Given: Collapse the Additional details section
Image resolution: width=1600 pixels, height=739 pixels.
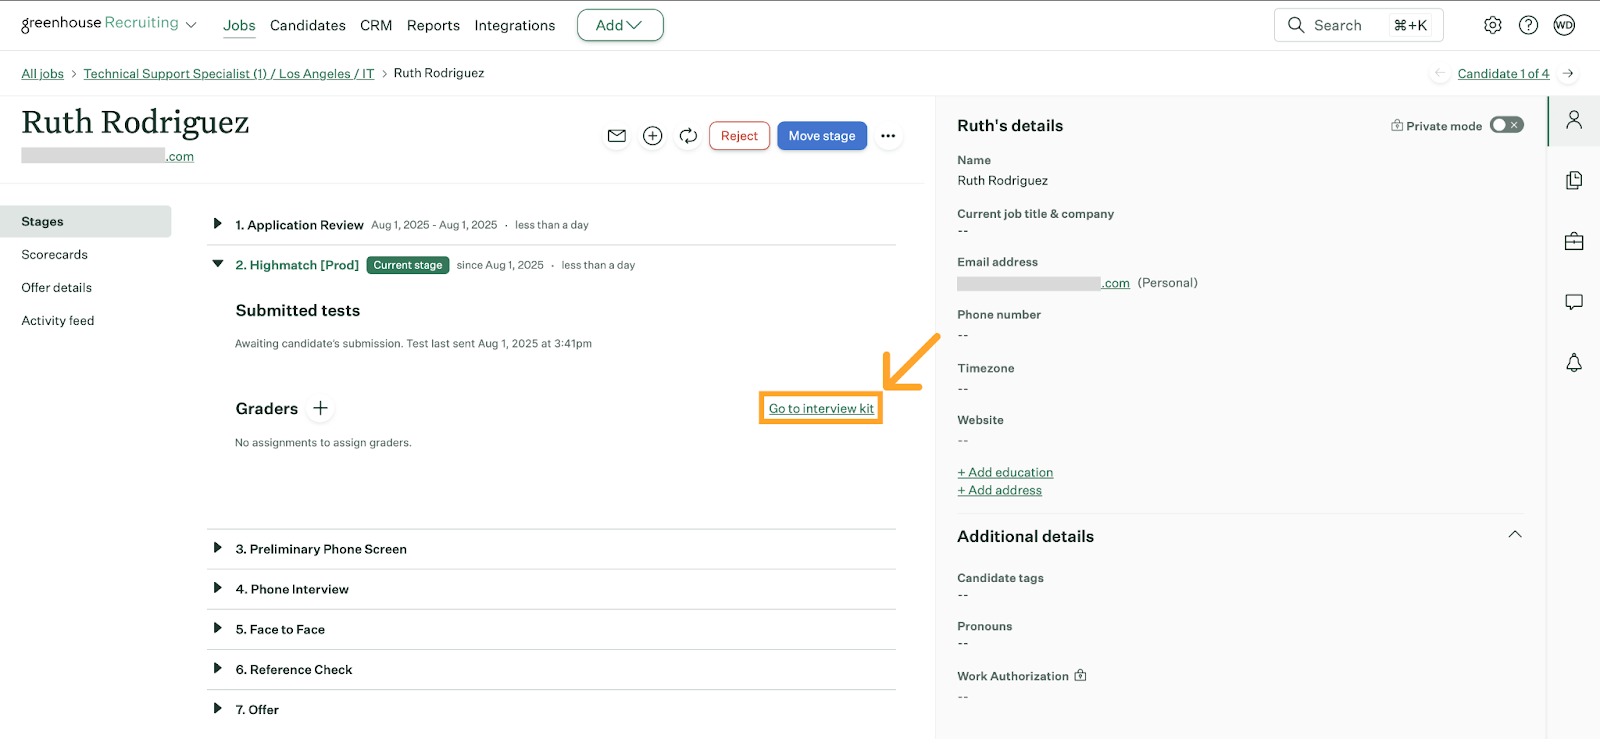Looking at the screenshot, I should 1514,535.
